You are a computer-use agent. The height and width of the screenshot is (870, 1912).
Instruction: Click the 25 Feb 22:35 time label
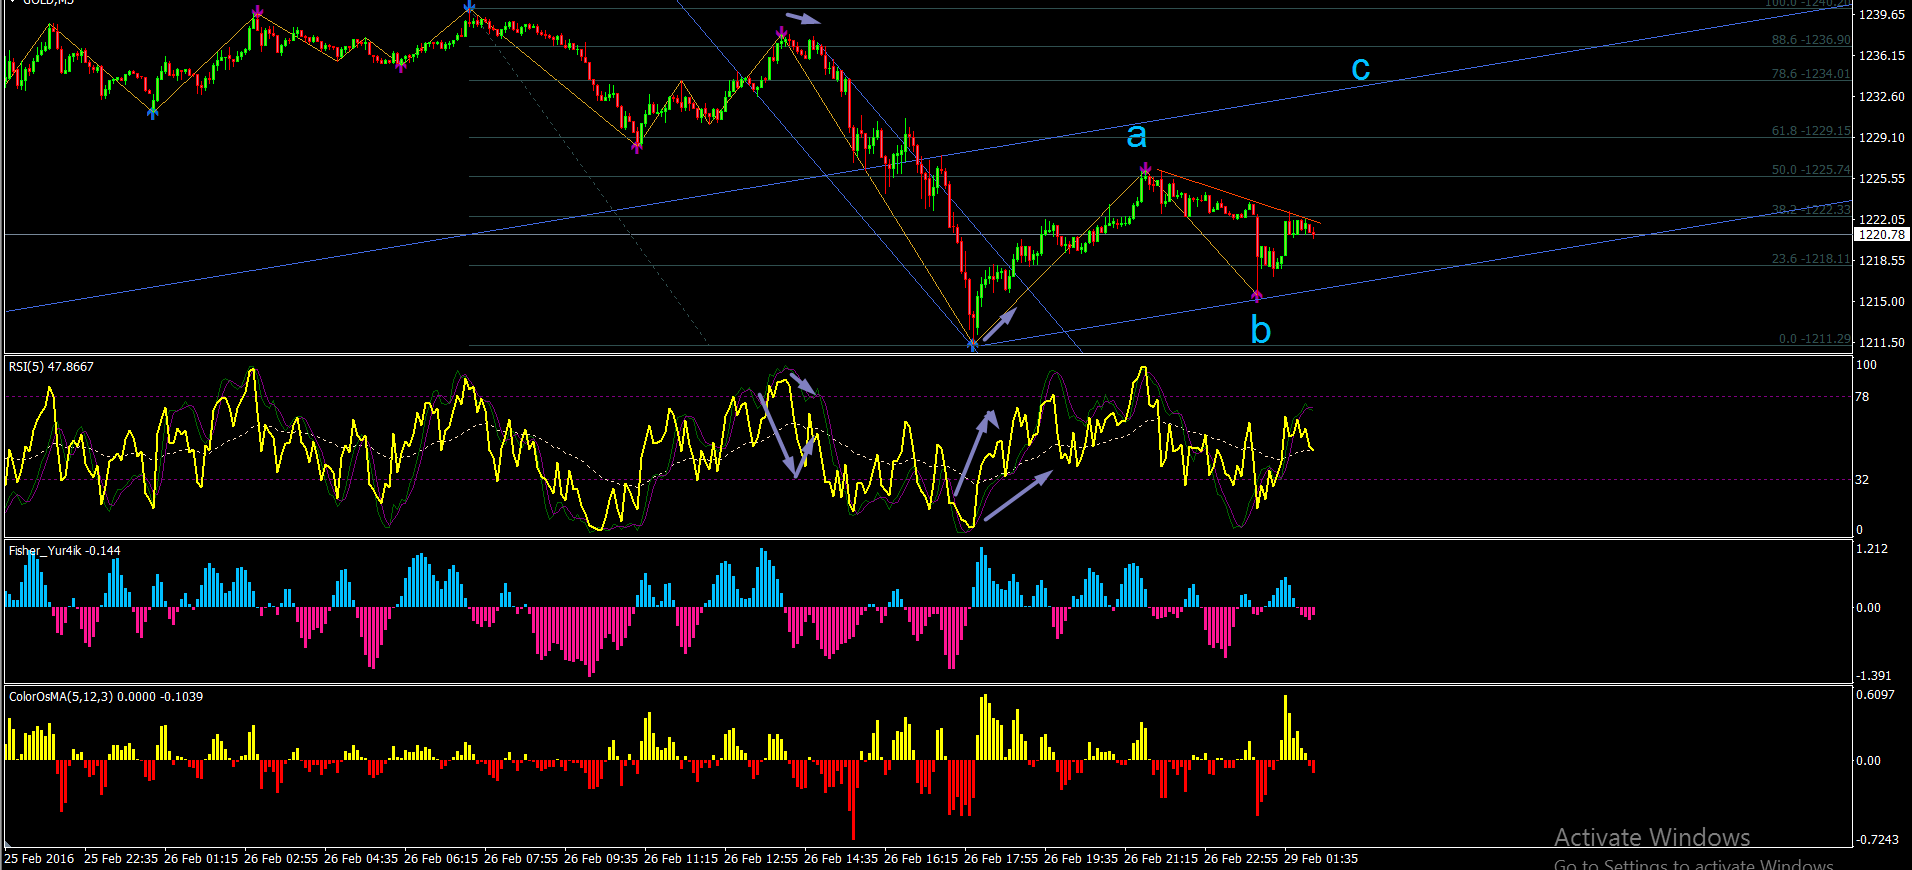coord(121,859)
